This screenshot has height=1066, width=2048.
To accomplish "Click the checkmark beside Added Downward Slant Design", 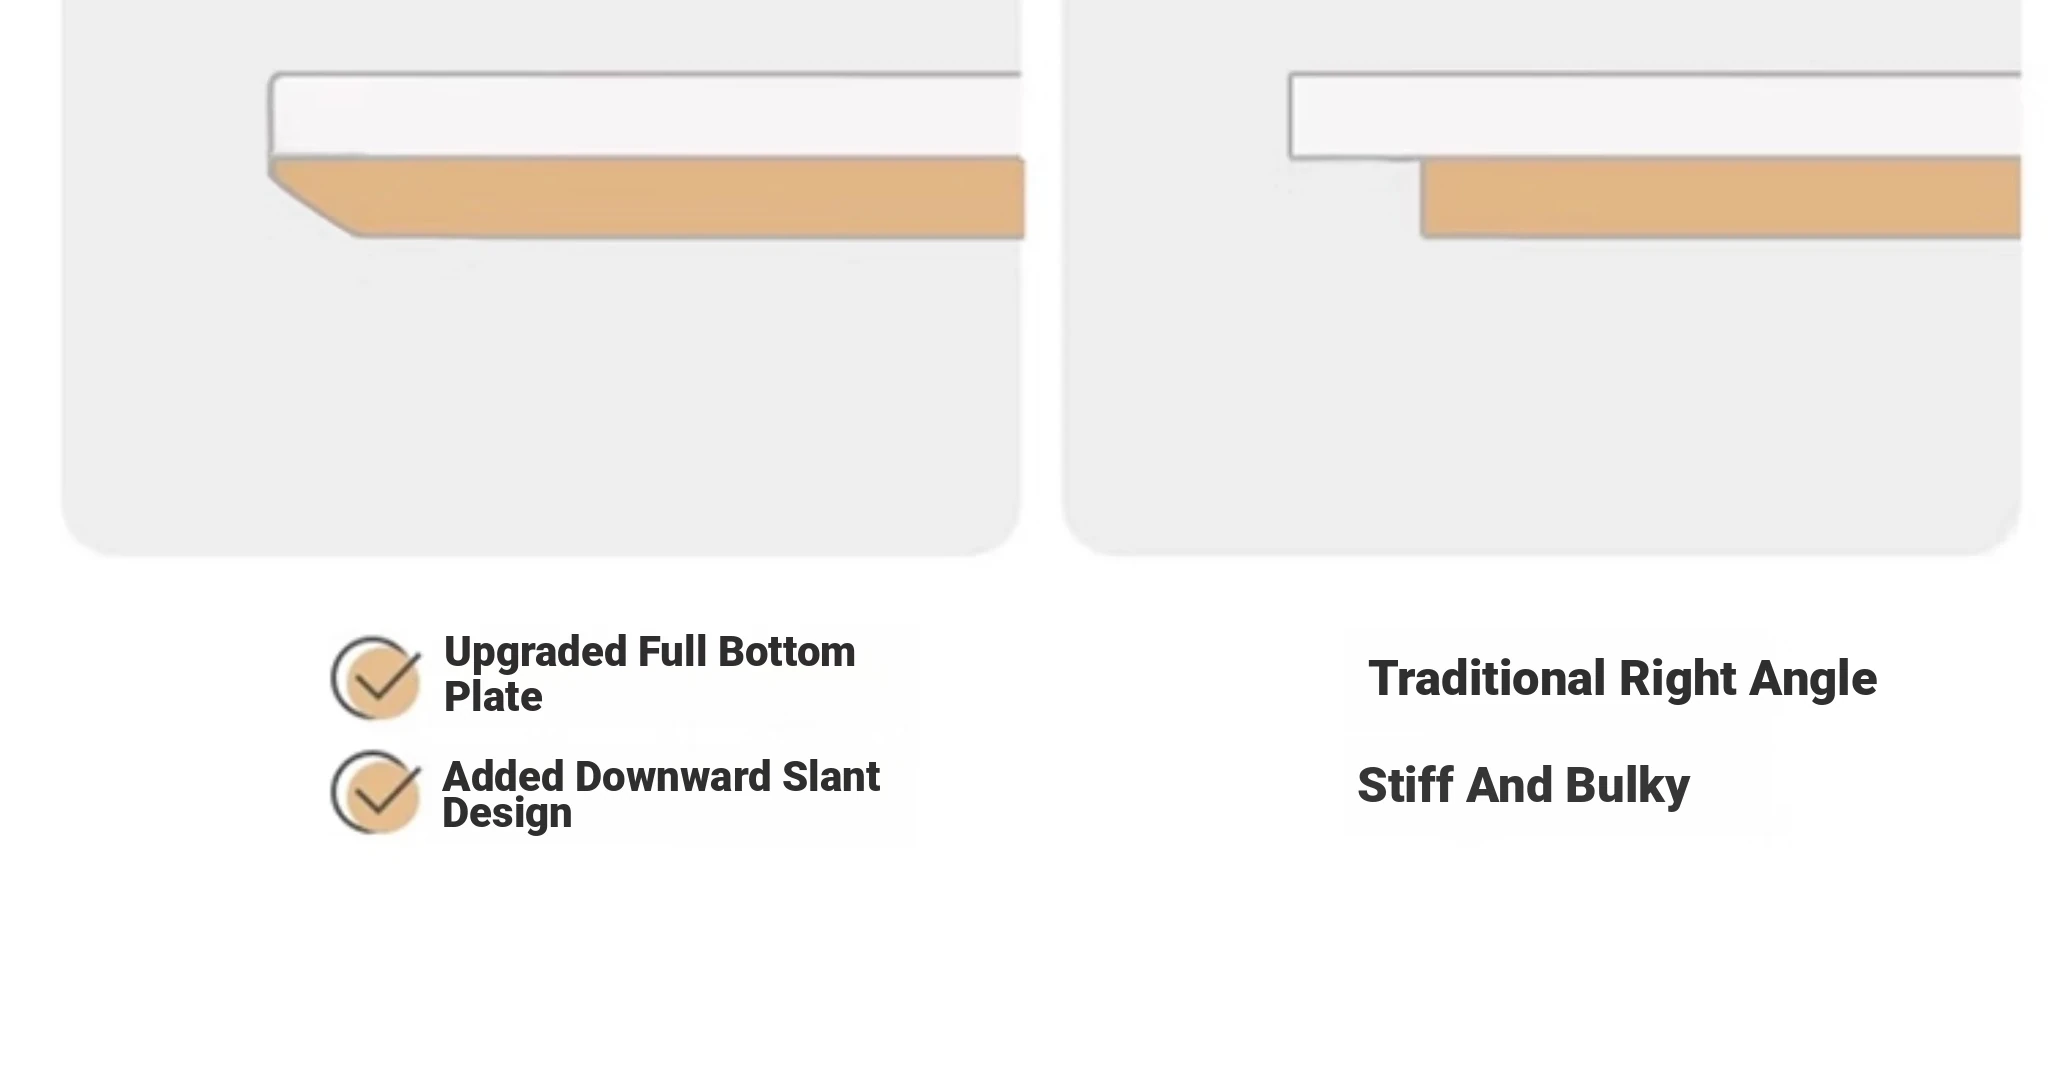I will 376,792.
